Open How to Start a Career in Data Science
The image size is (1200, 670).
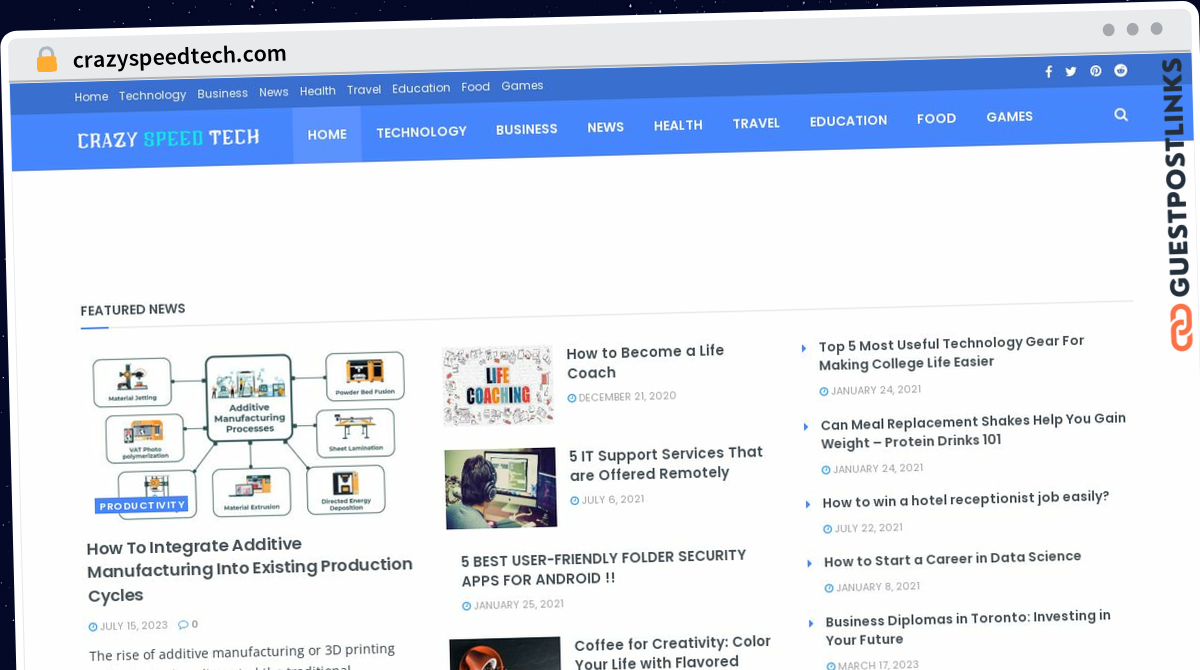tap(953, 558)
